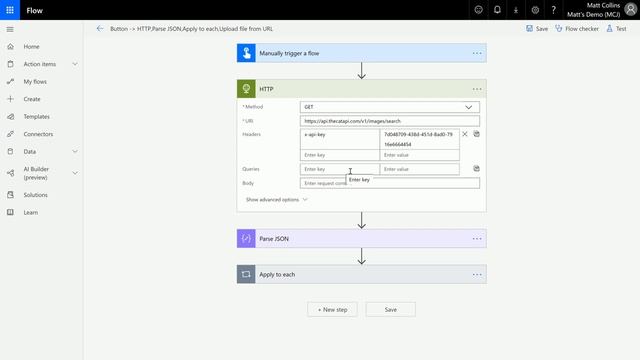Open Learn page

[31, 212]
